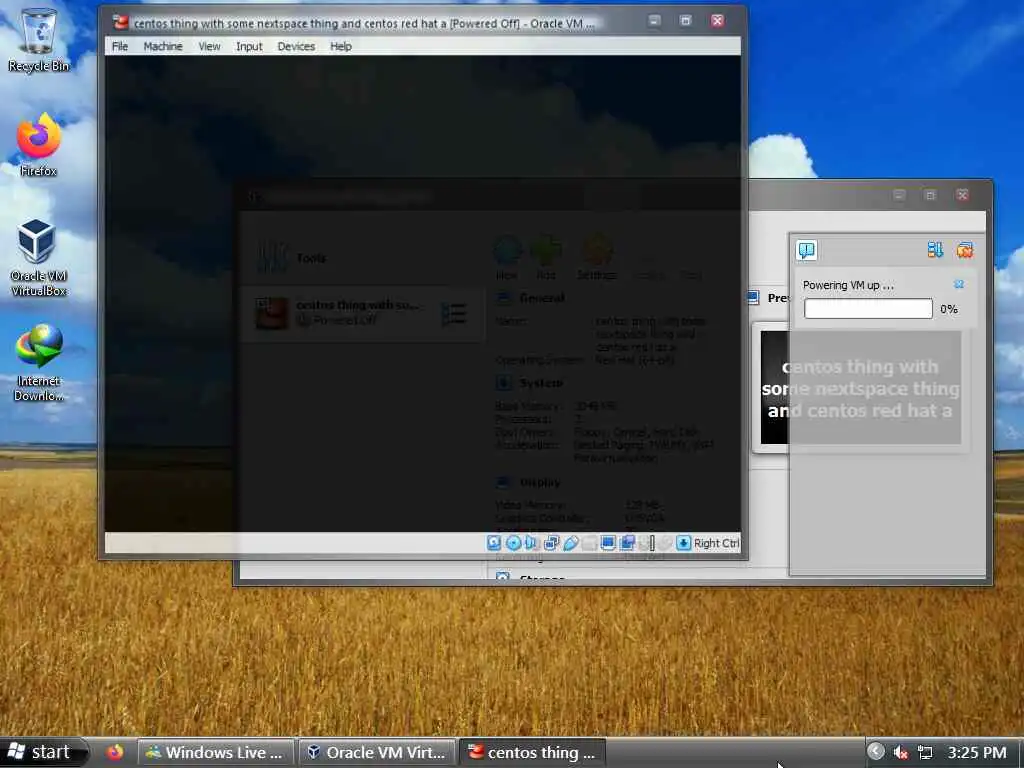Click Right Ctrl host key label
This screenshot has width=1024, height=768.
point(716,543)
